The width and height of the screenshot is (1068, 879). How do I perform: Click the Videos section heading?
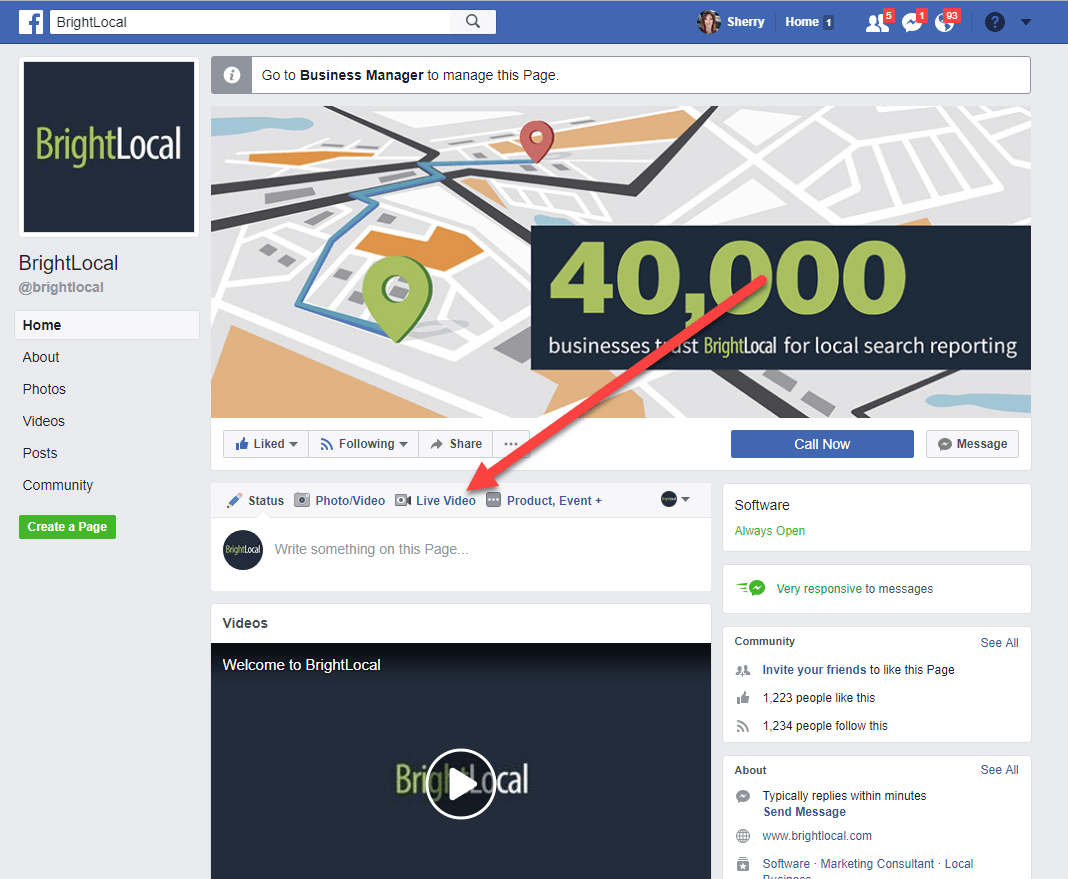click(x=245, y=623)
